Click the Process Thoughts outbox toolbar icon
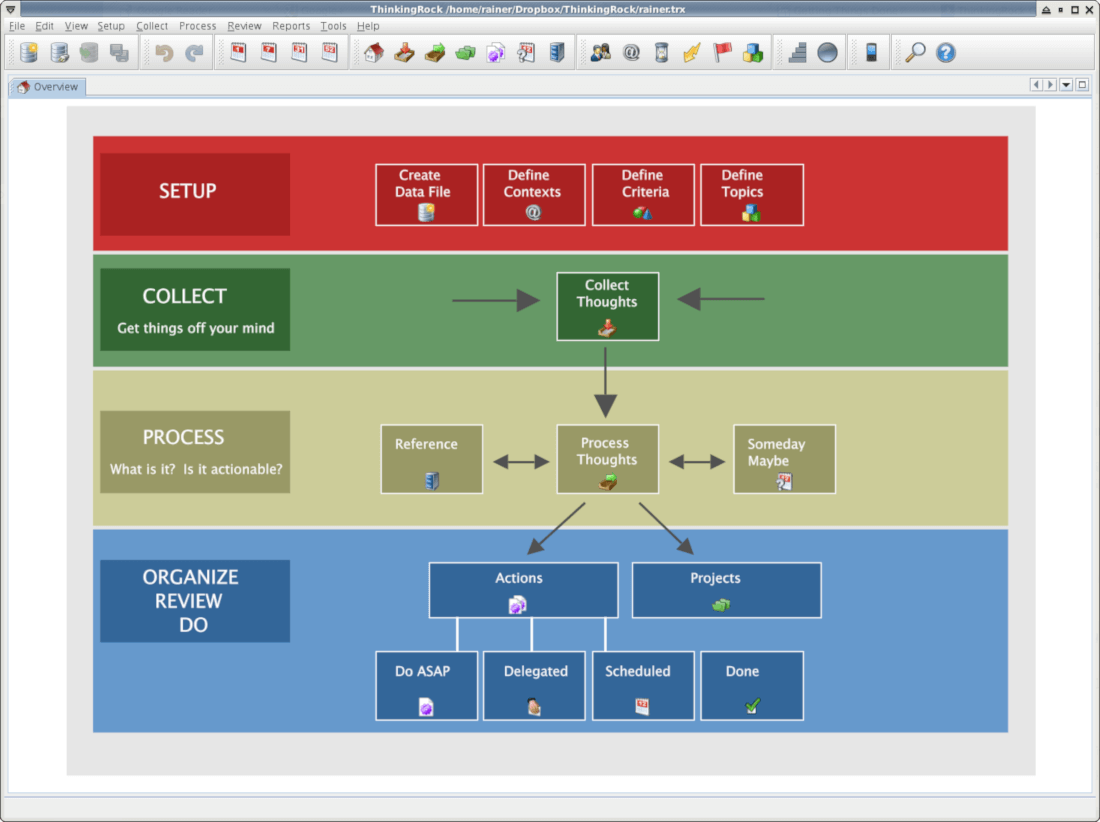 point(435,53)
